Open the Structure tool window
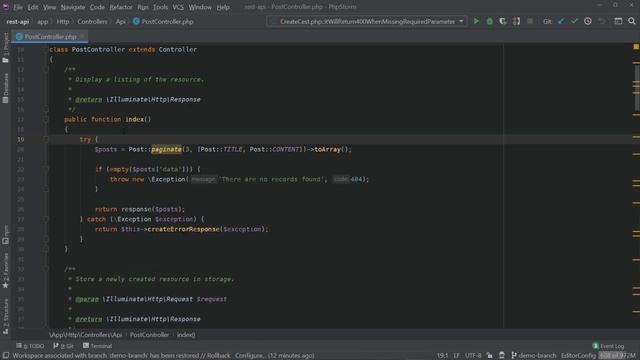The width and height of the screenshot is (640, 360). point(5,316)
